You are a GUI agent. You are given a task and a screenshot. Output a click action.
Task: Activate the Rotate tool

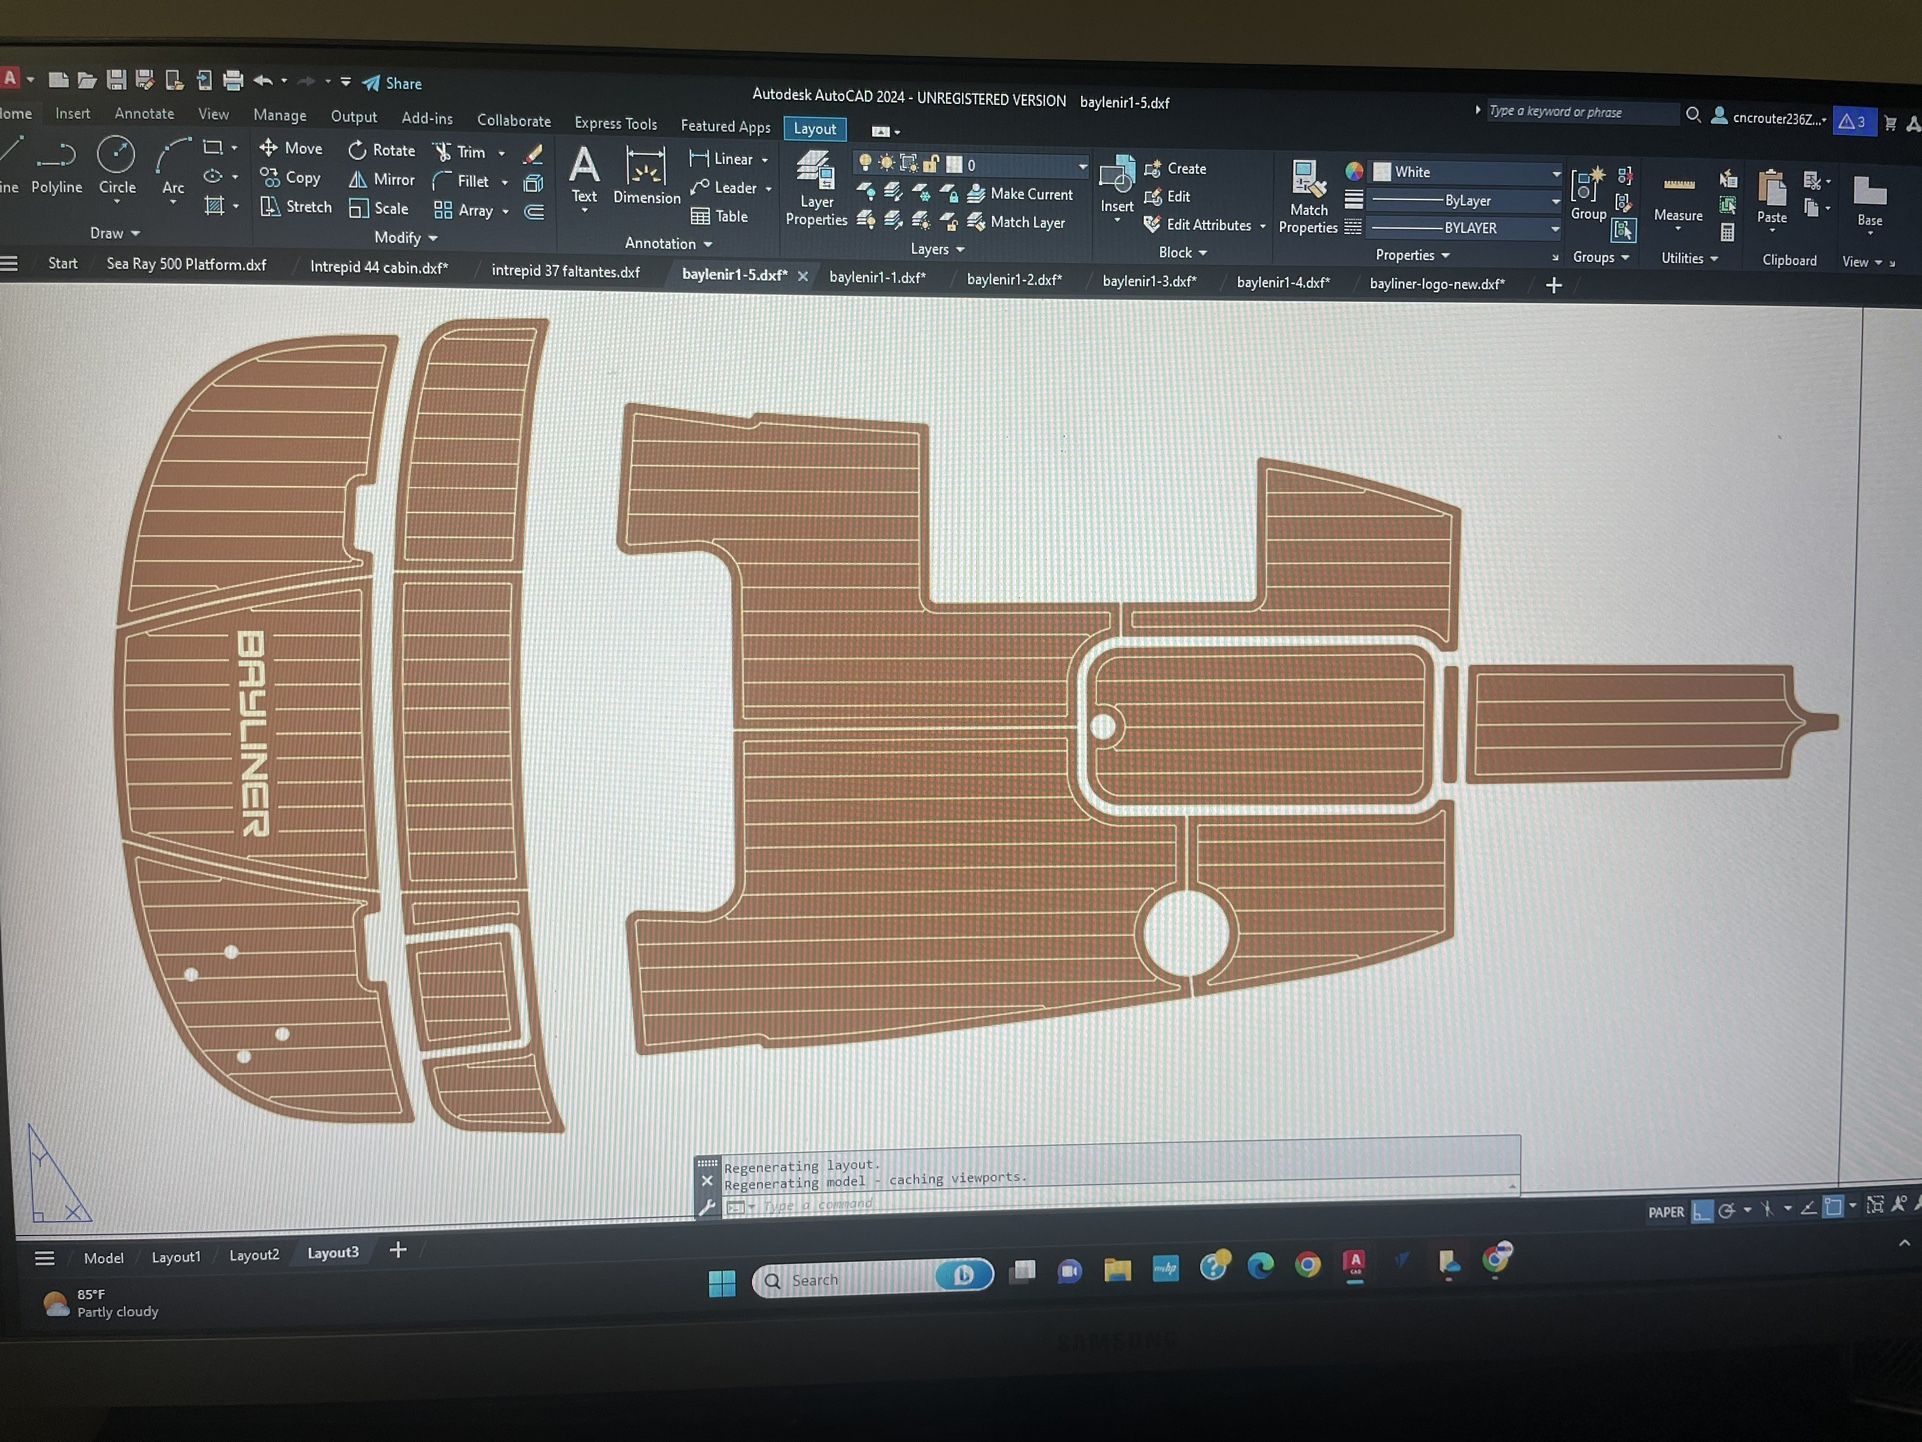381,150
